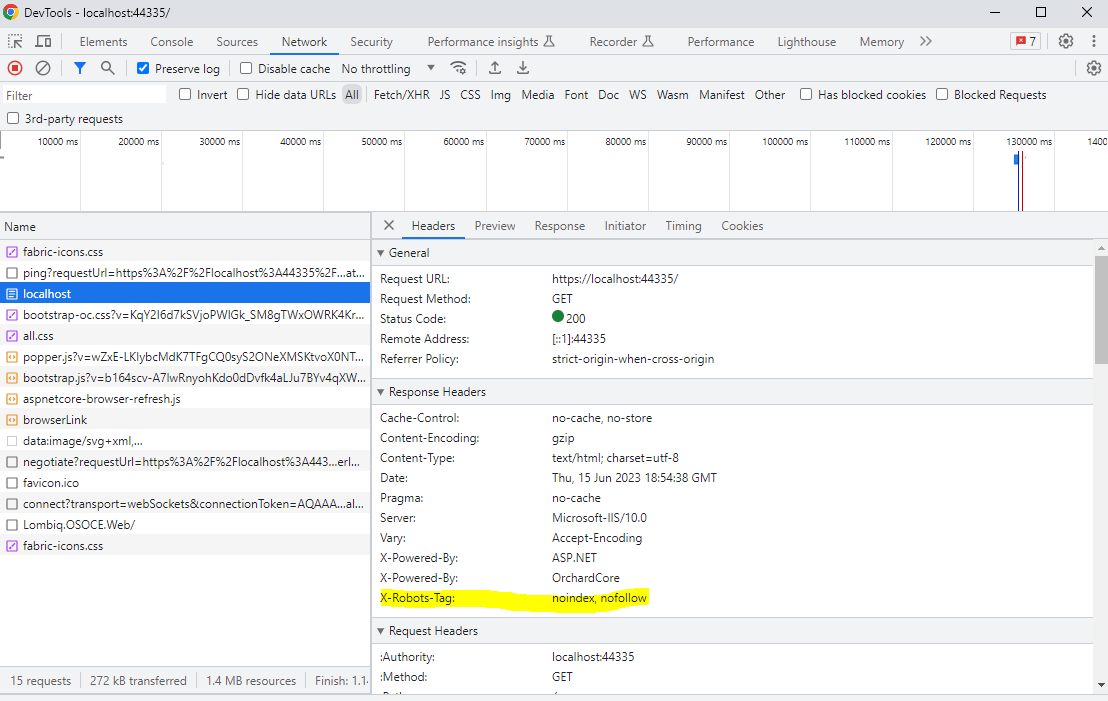1108x701 pixels.
Task: Toggle the device toolbar icon
Action: (43, 41)
